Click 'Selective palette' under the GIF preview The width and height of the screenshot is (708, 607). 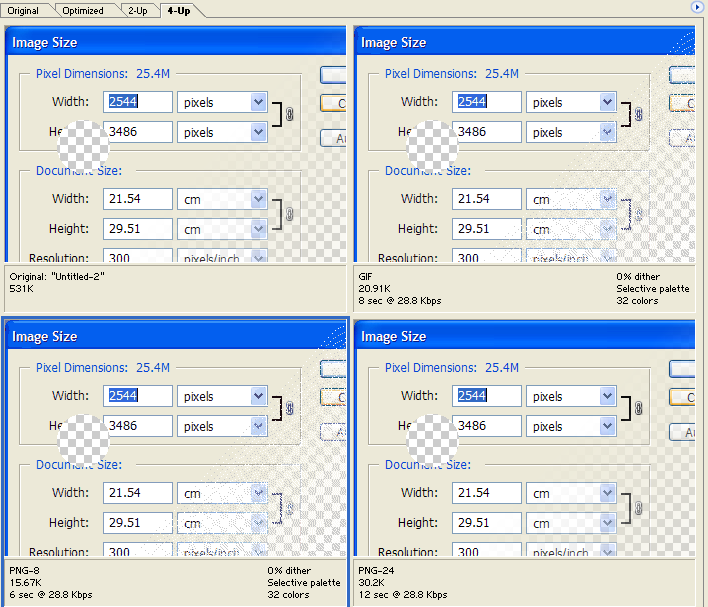coord(652,289)
